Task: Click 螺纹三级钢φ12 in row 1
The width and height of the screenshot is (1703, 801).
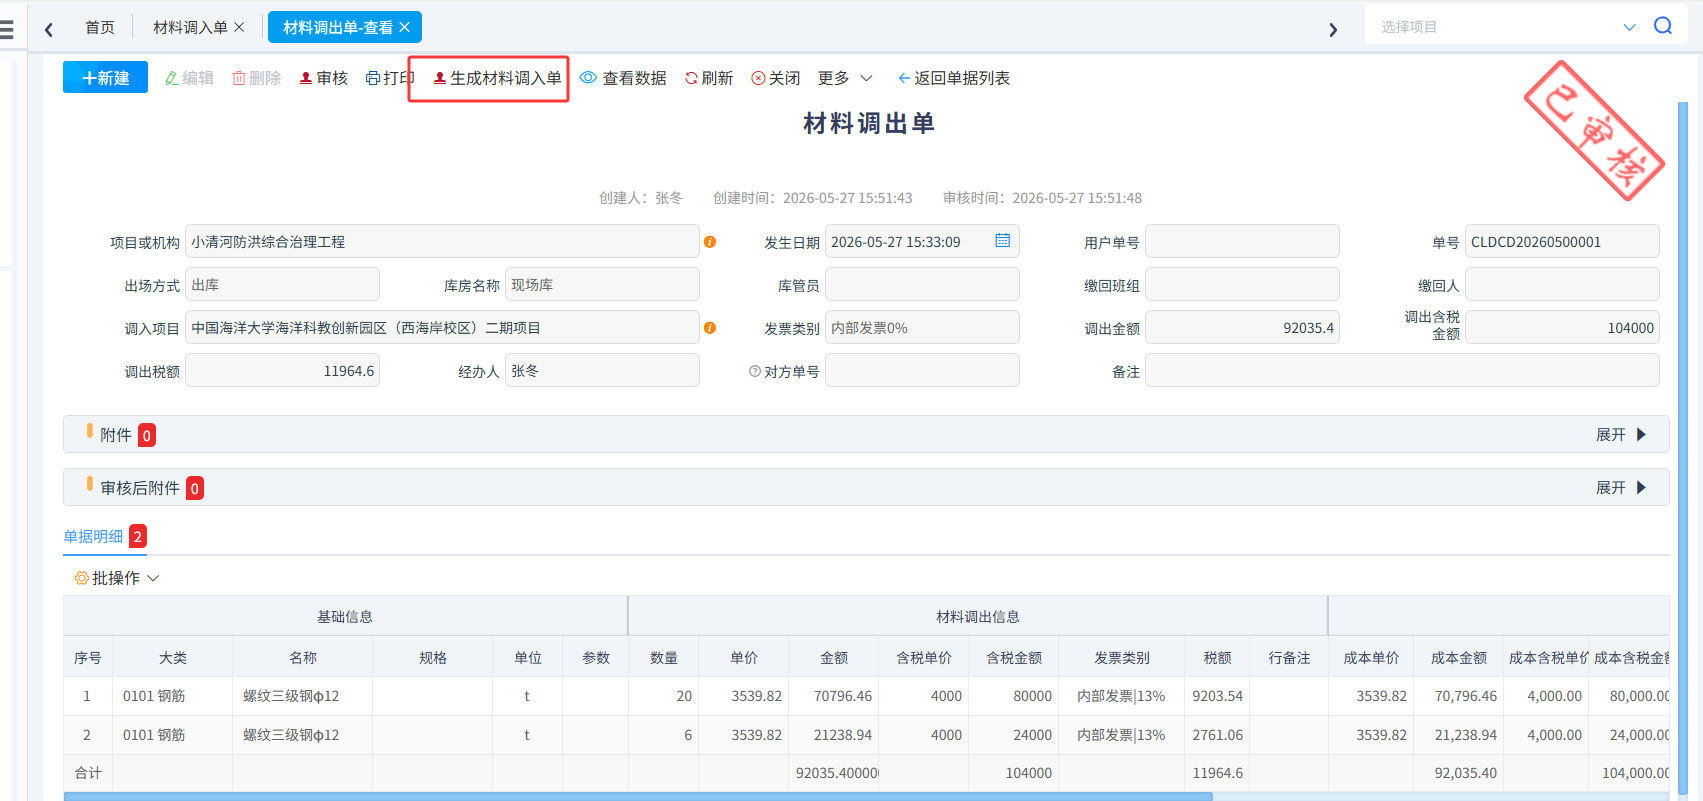Action: tap(291, 696)
